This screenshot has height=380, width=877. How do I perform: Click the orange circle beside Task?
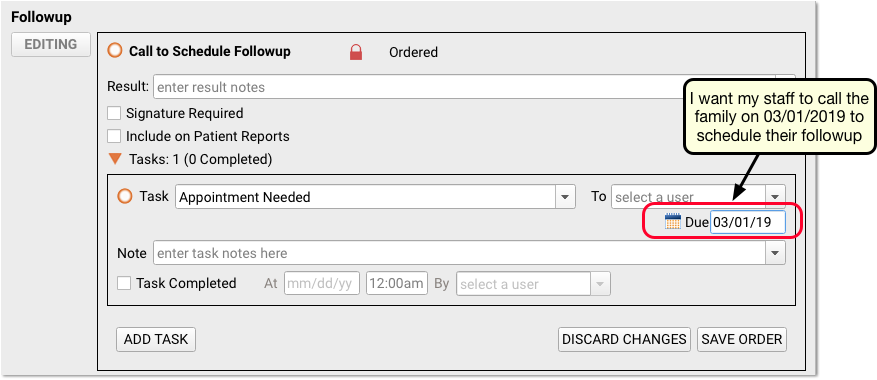tap(125, 196)
